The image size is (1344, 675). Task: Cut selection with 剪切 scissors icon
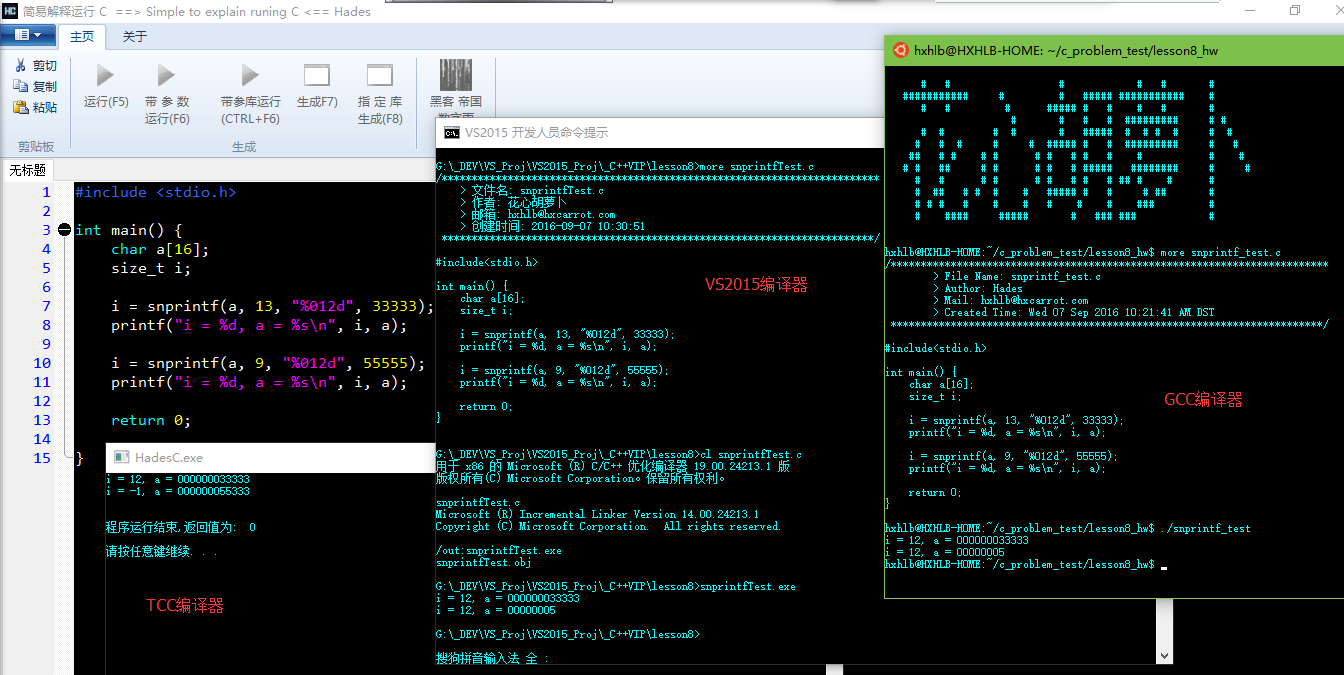[x=35, y=65]
